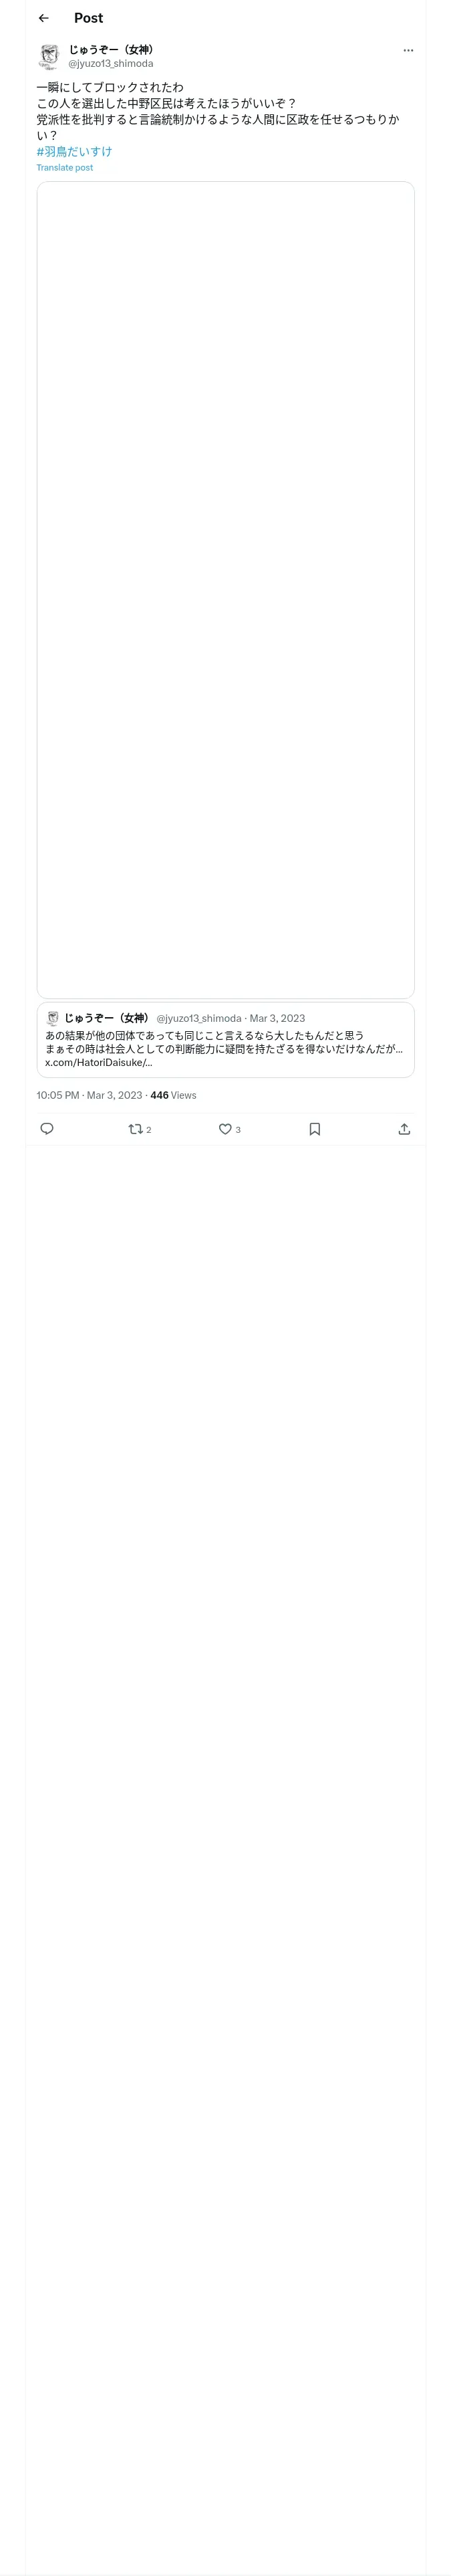Viewport: 451px width, 2576px height.
Task: View the 446 Views count
Action: click(x=173, y=1095)
